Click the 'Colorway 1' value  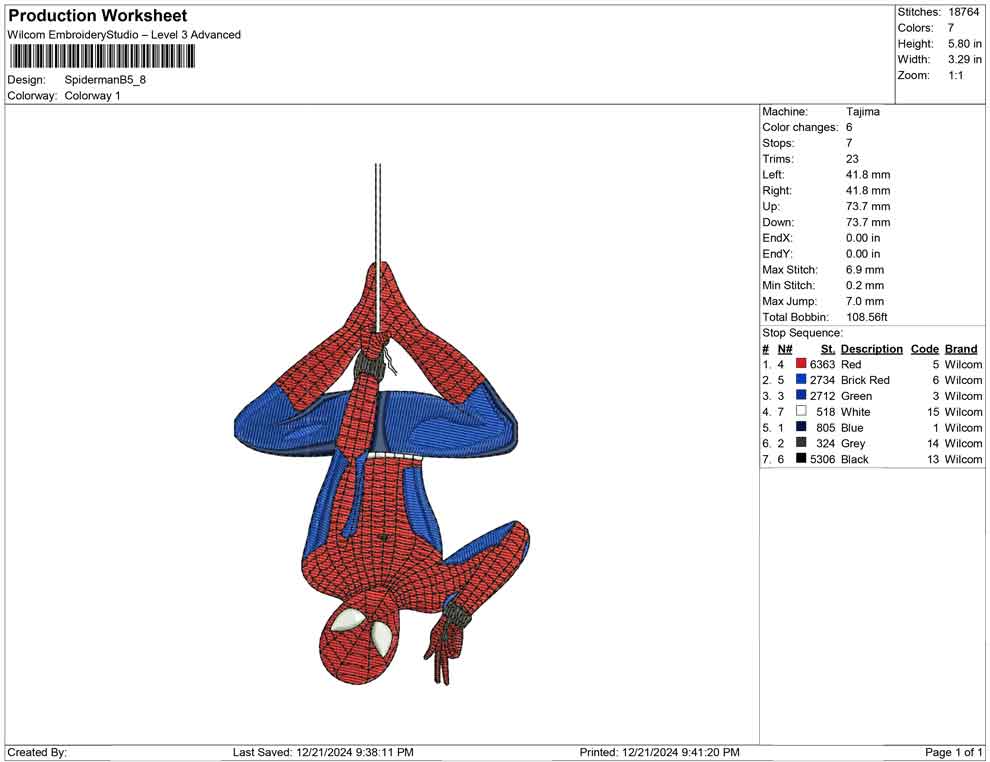(92, 96)
